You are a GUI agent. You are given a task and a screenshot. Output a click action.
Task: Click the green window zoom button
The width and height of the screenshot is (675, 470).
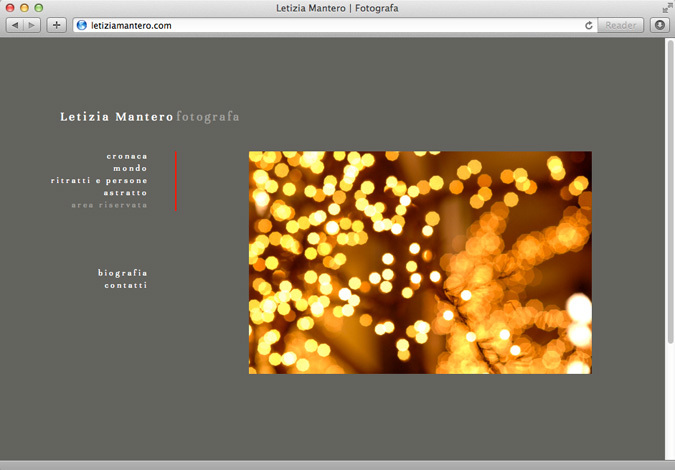[39, 7]
